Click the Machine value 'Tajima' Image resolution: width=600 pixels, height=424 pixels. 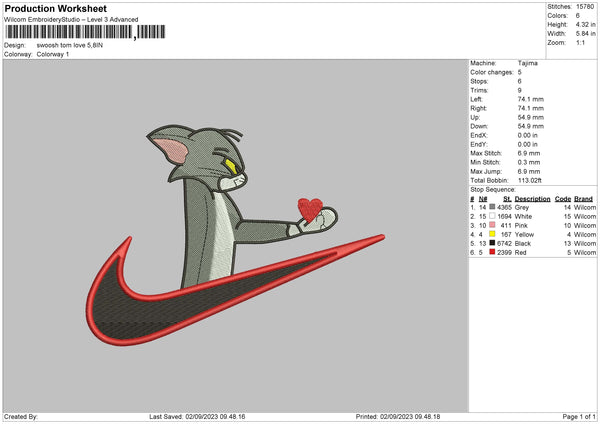tap(528, 63)
